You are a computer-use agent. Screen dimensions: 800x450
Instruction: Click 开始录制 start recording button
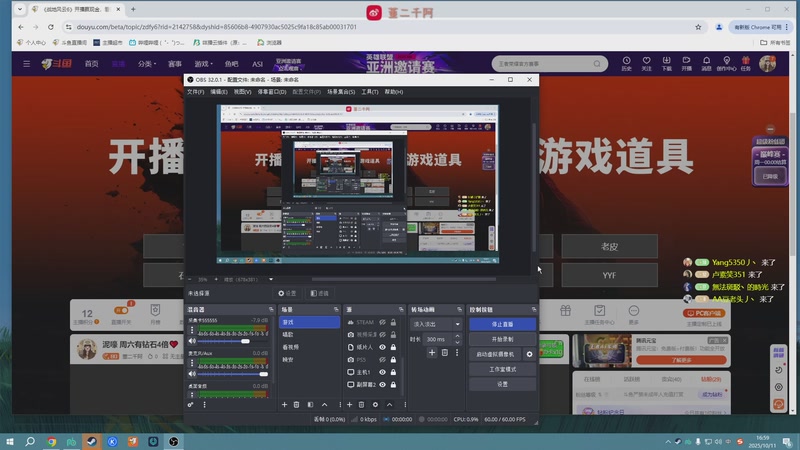pos(503,339)
